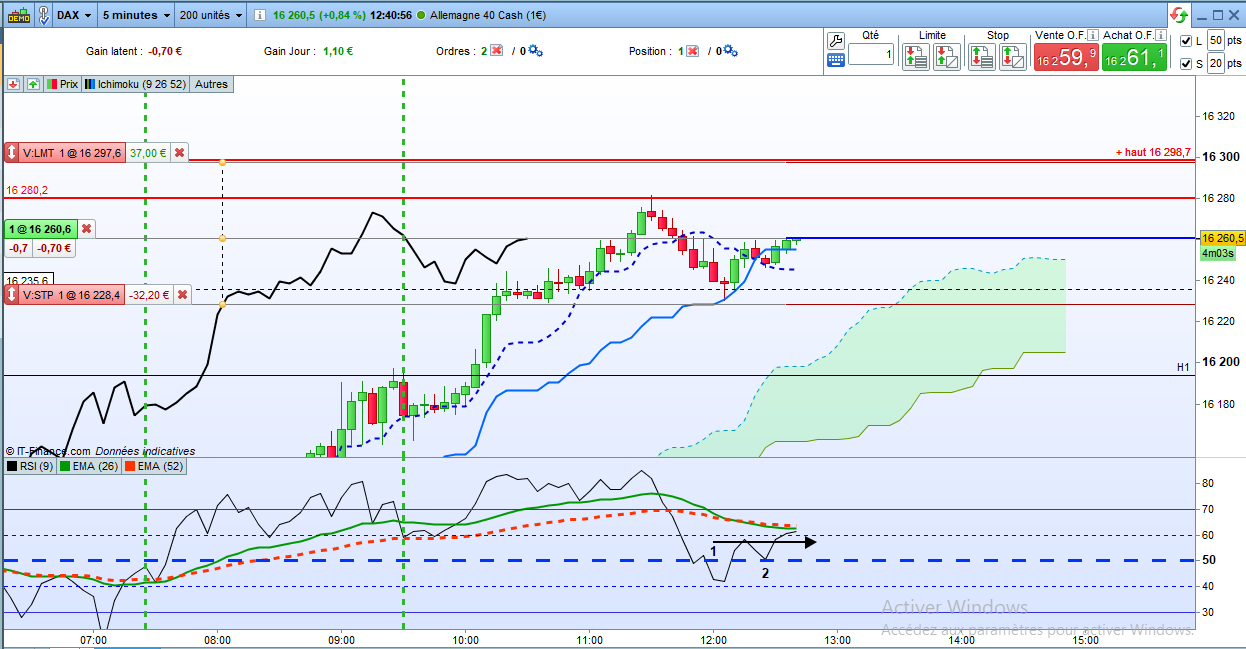Click the first Limite order icon
Screen dimensions: 1246x649
tap(914, 56)
